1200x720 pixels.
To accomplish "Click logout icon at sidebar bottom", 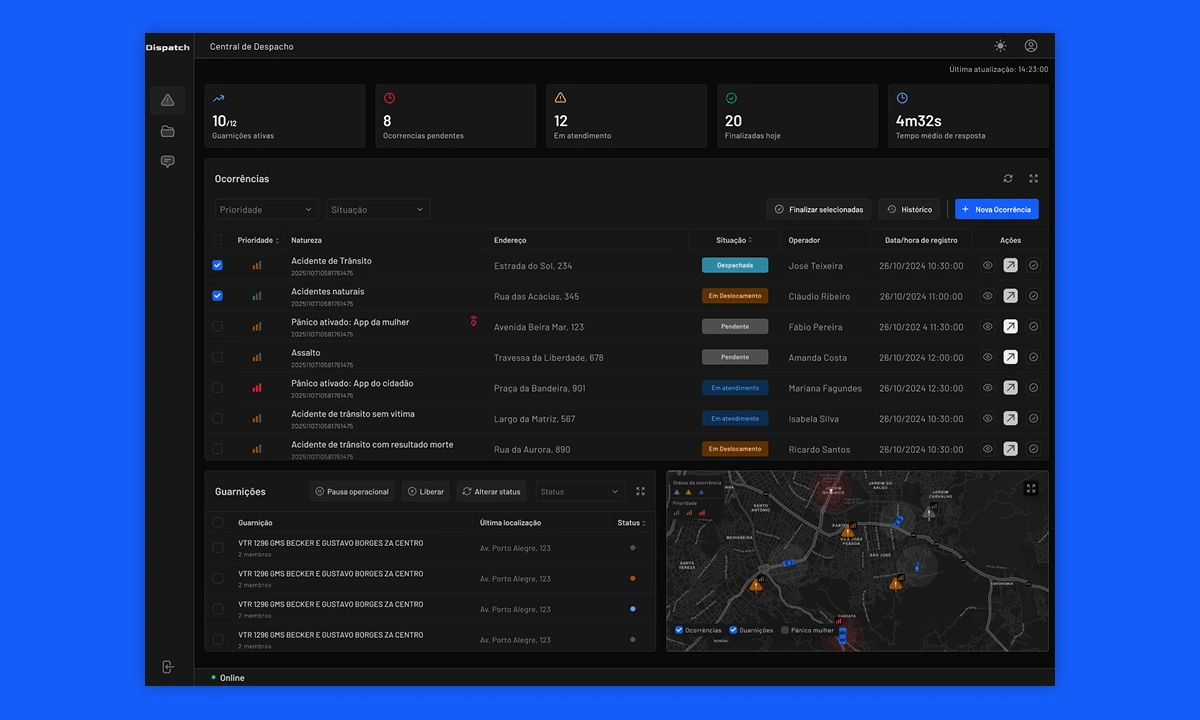I will (x=167, y=667).
